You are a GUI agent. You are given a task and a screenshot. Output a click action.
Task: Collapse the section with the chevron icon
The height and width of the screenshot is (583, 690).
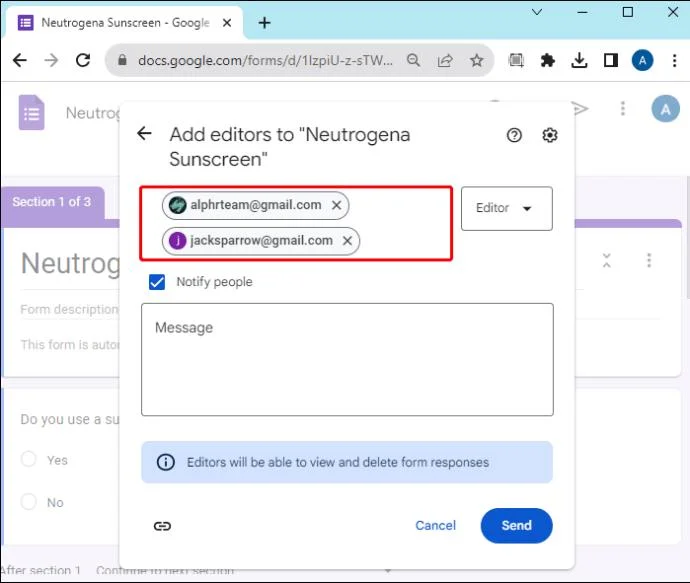coord(607,260)
